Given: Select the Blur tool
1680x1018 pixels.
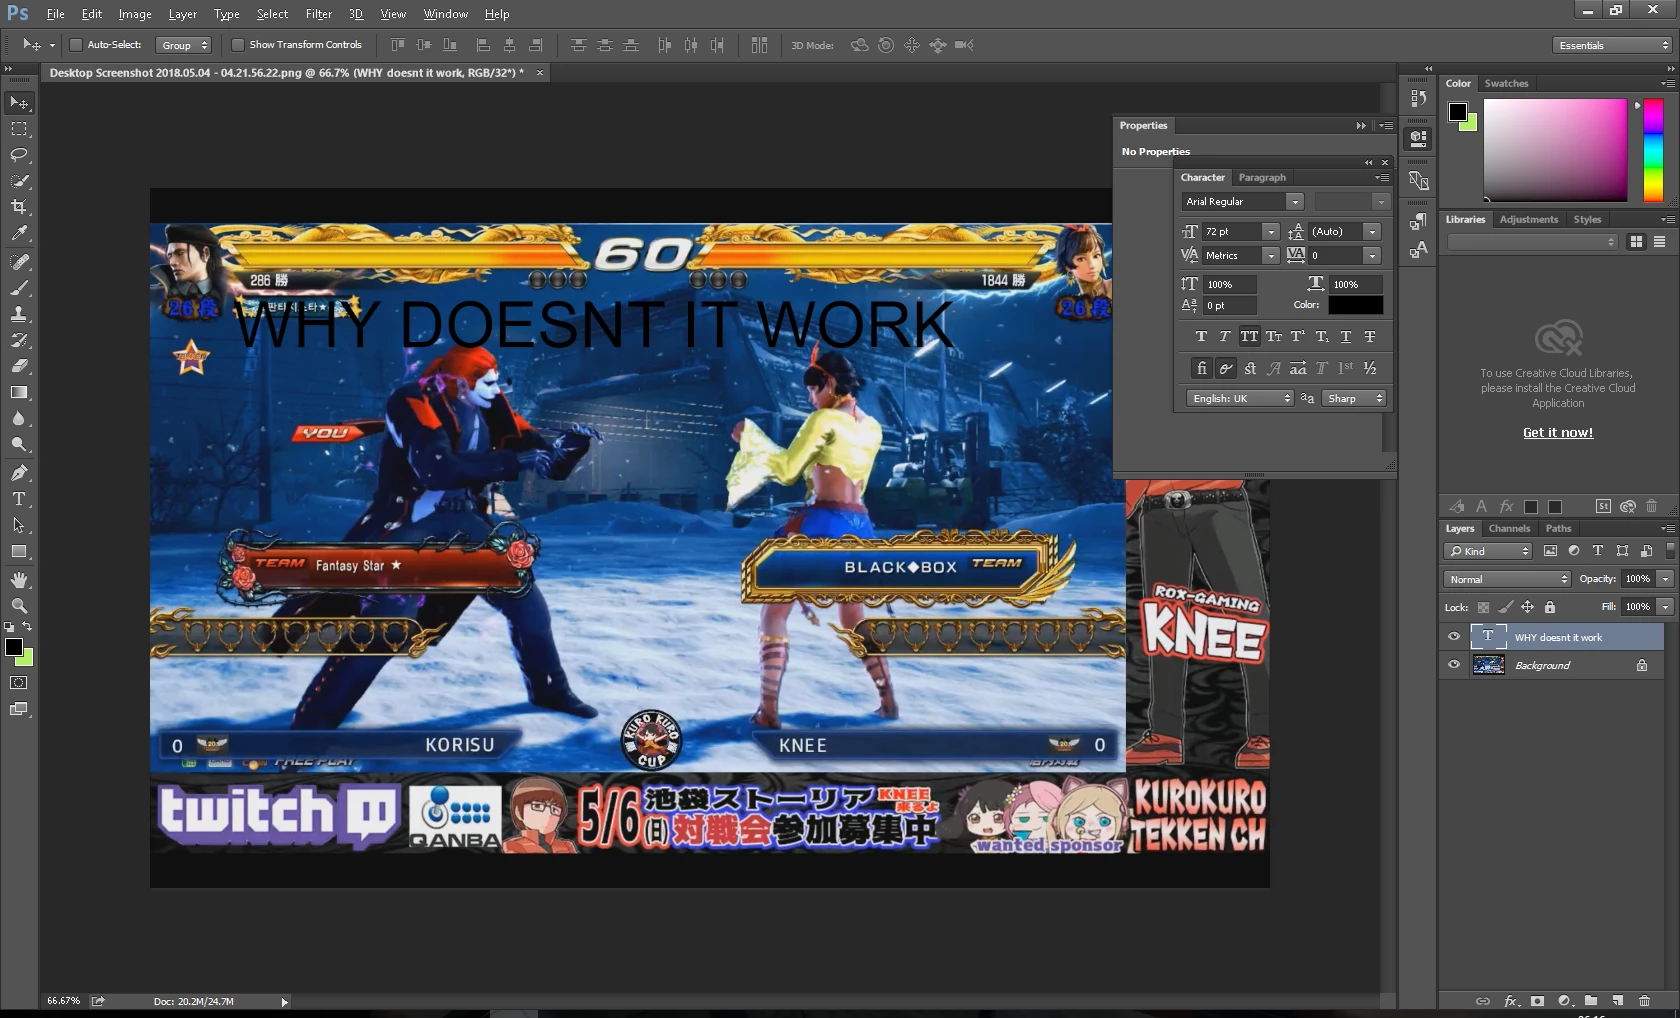Looking at the screenshot, I should 19,418.
